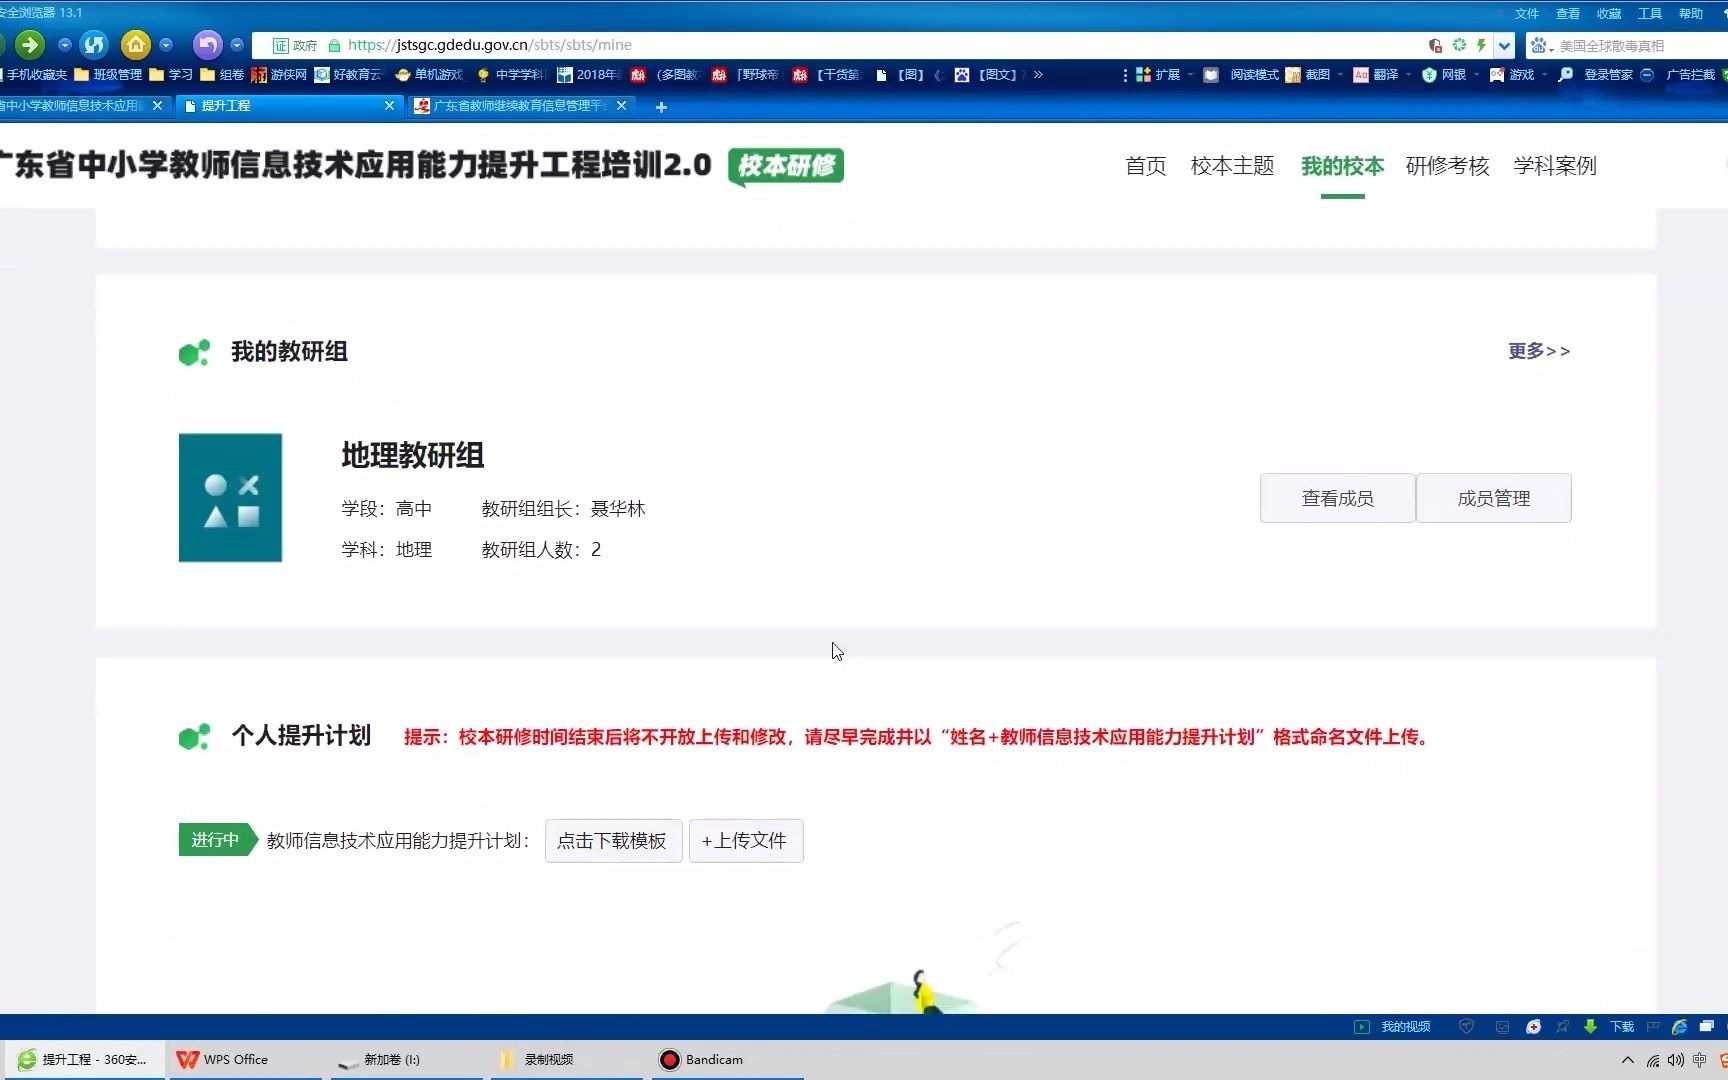
Task: Open the 截图 screenshot tool
Action: (x=1315, y=75)
